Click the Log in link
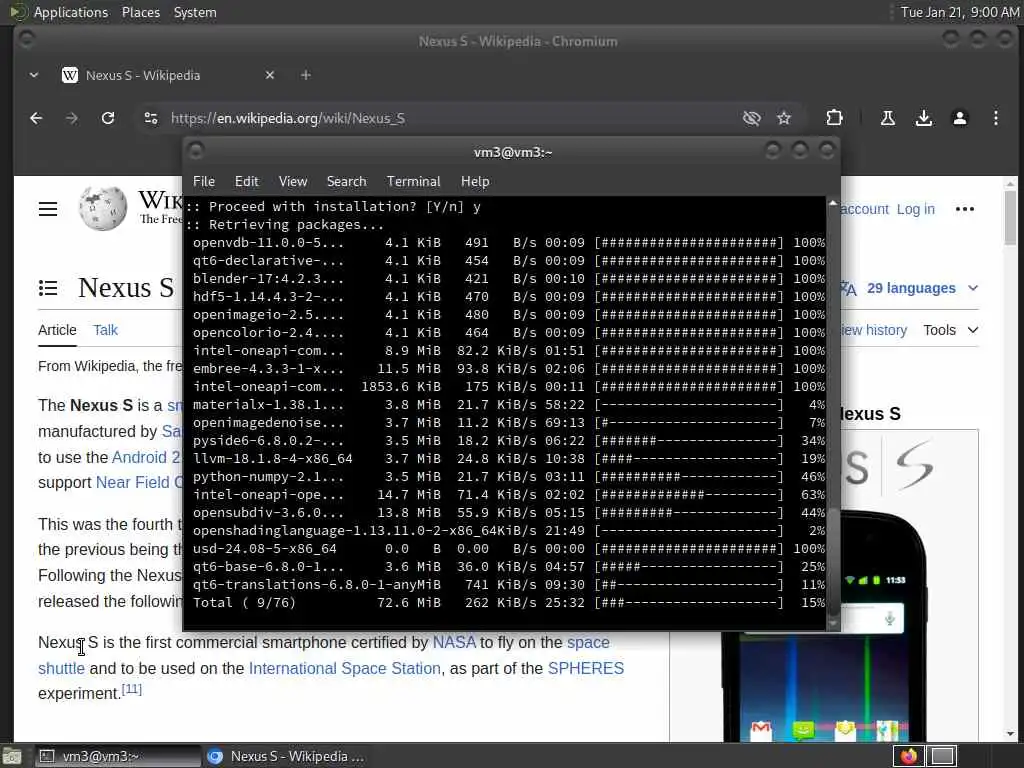The image size is (1024, 768). coord(915,209)
